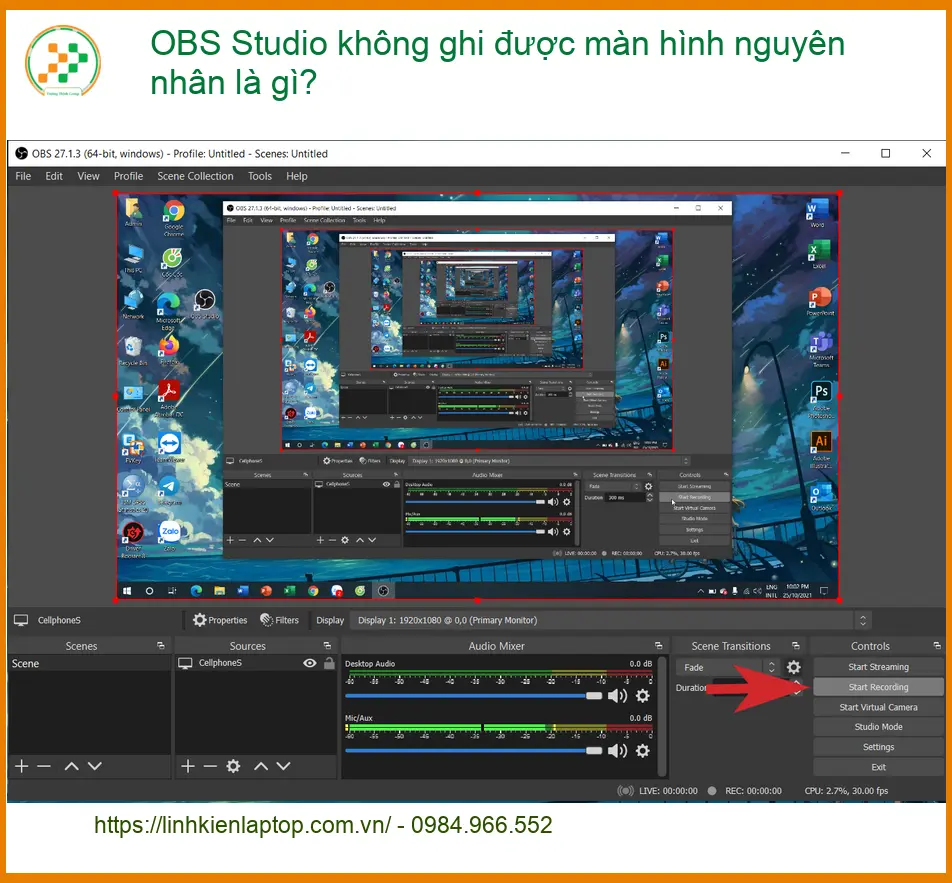952x883 pixels.
Task: Open the File menu in main OBS window
Action: click(x=23, y=176)
